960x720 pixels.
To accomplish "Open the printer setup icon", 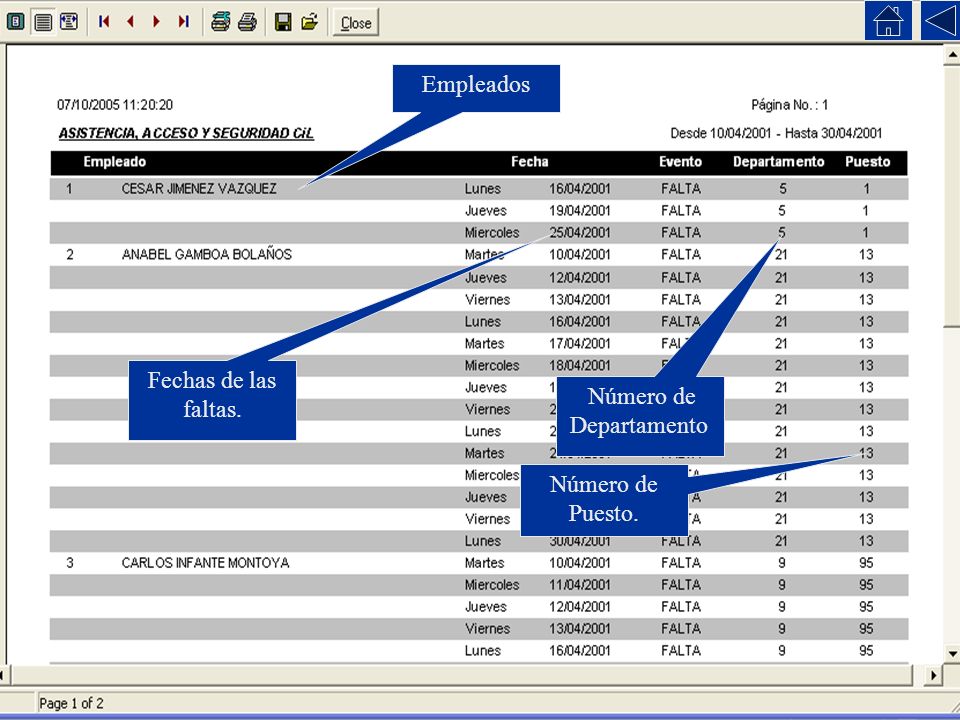I will pyautogui.click(x=220, y=21).
